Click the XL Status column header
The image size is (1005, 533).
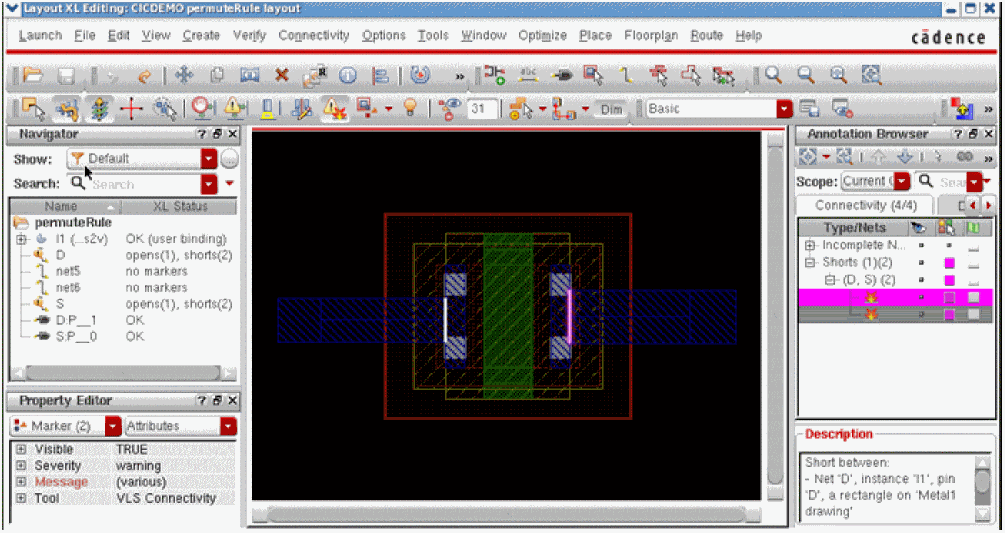pos(179,207)
